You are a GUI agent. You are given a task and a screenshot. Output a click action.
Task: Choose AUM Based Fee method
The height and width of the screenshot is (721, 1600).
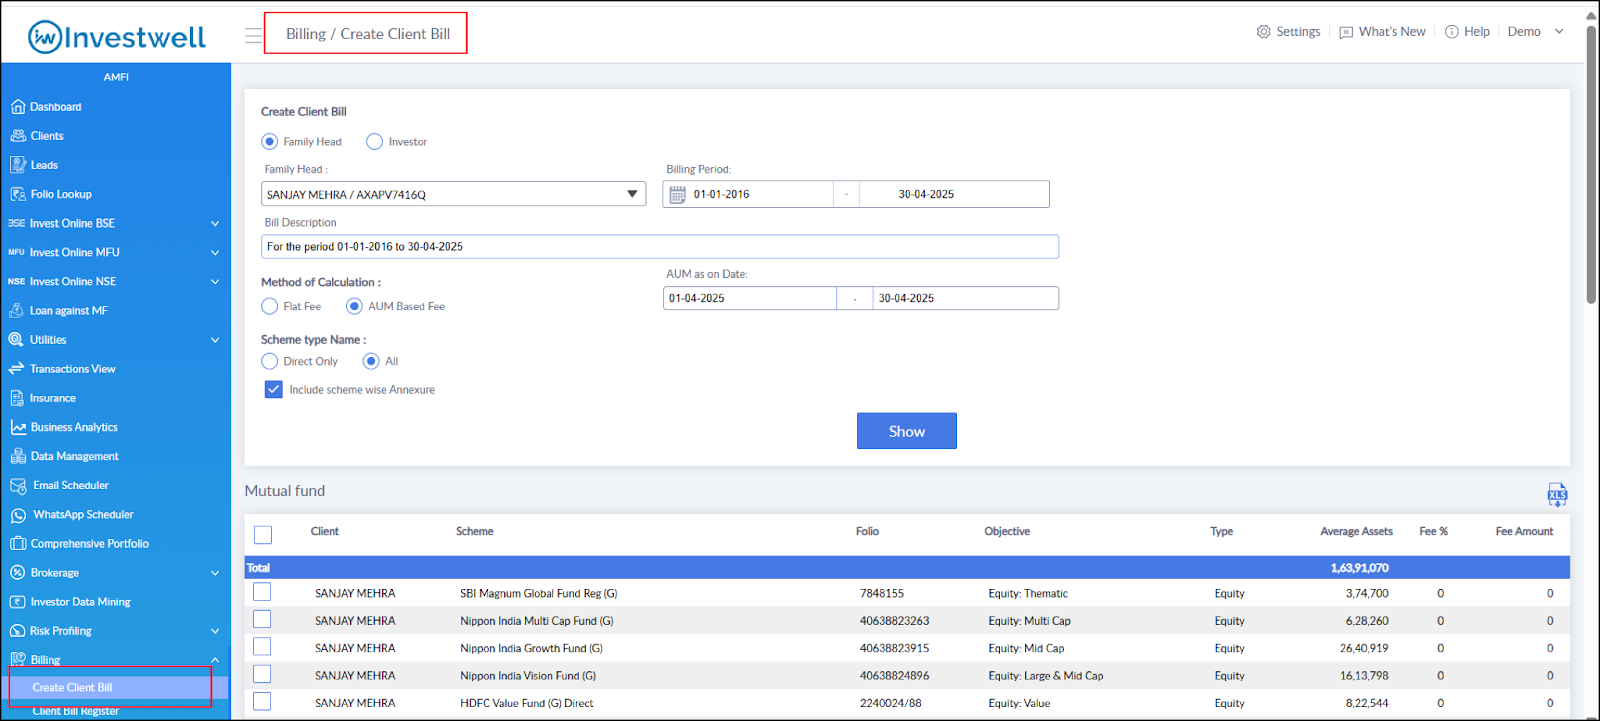pyautogui.click(x=354, y=306)
